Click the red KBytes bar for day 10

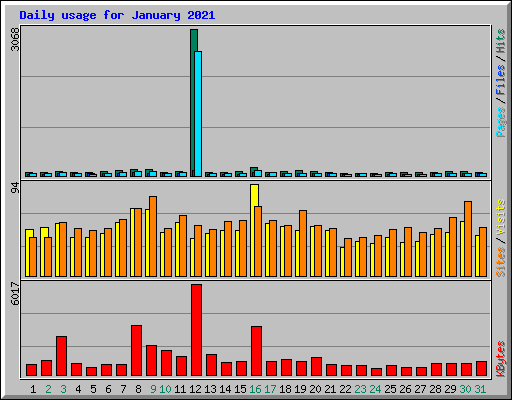[166, 363]
